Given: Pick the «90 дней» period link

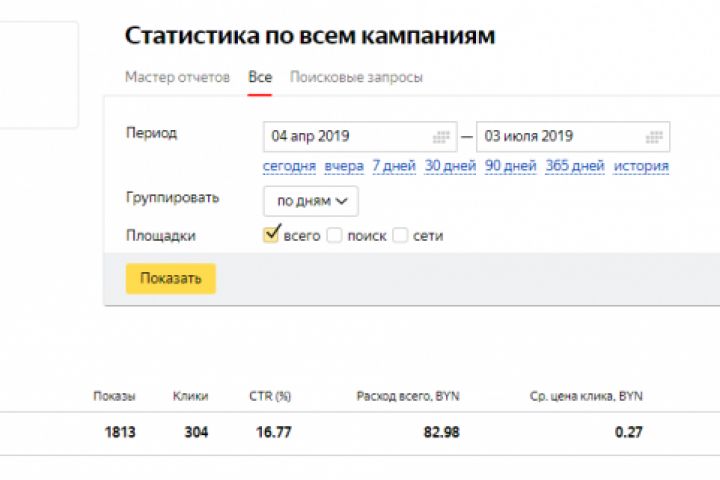Looking at the screenshot, I should point(511,166).
